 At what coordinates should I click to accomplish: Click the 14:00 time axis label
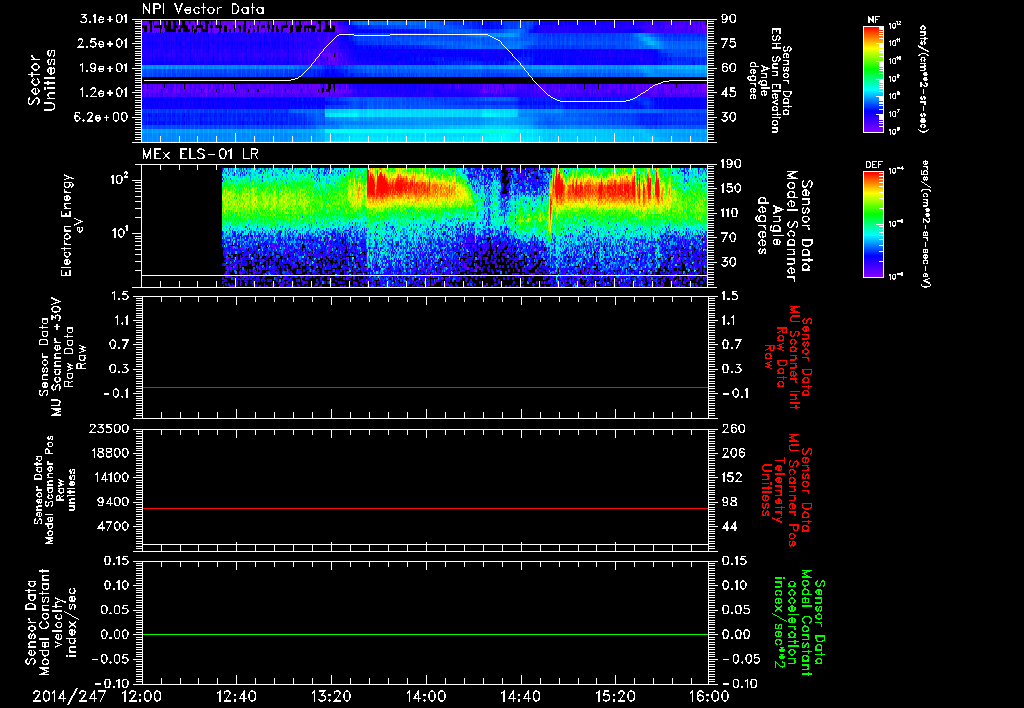pos(426,696)
